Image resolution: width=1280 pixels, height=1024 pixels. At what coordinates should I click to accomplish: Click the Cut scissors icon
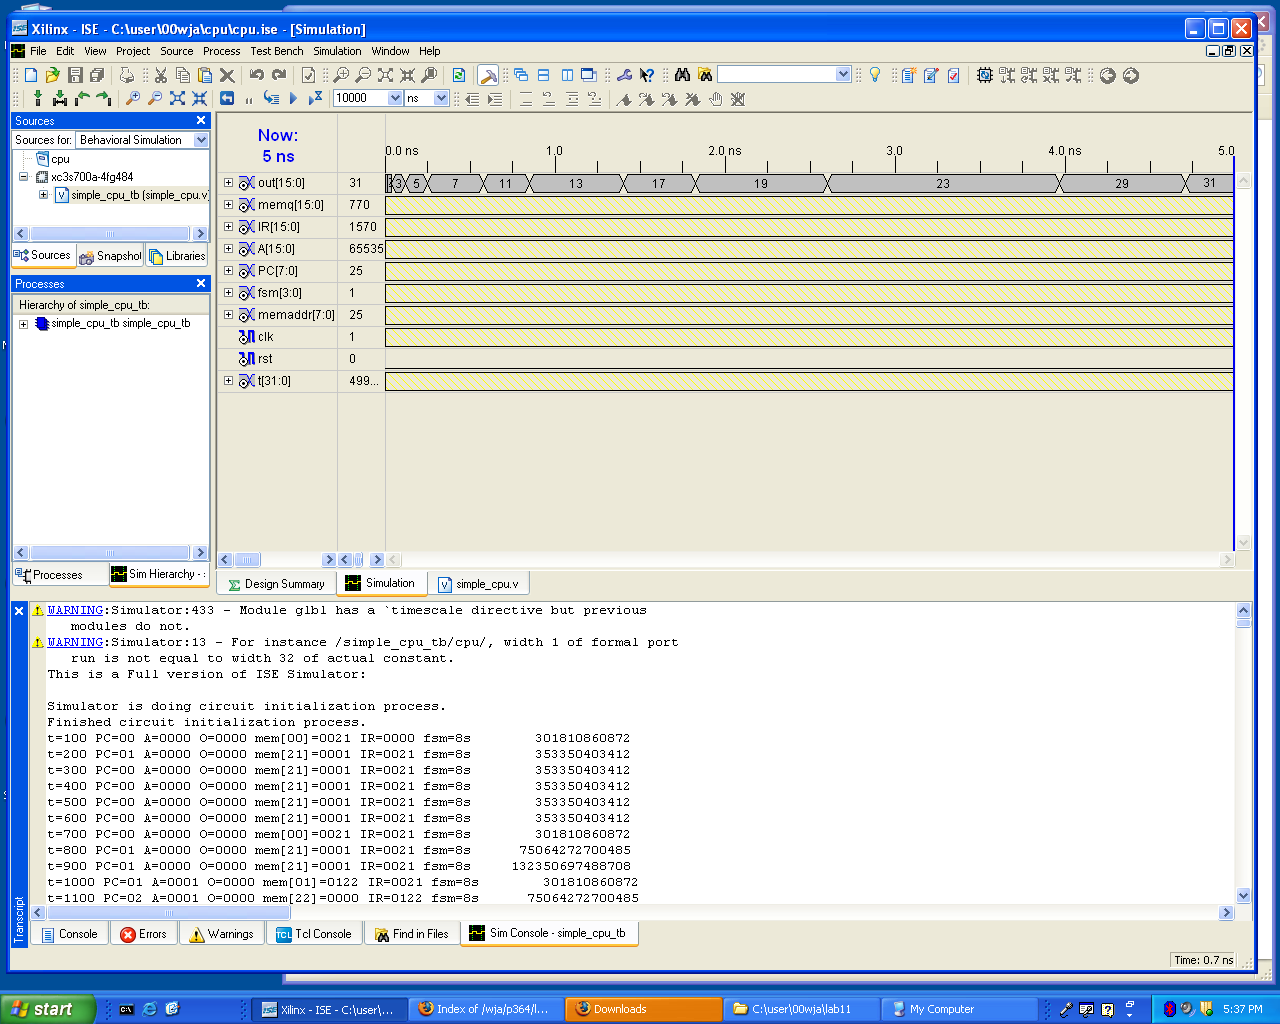[160, 75]
